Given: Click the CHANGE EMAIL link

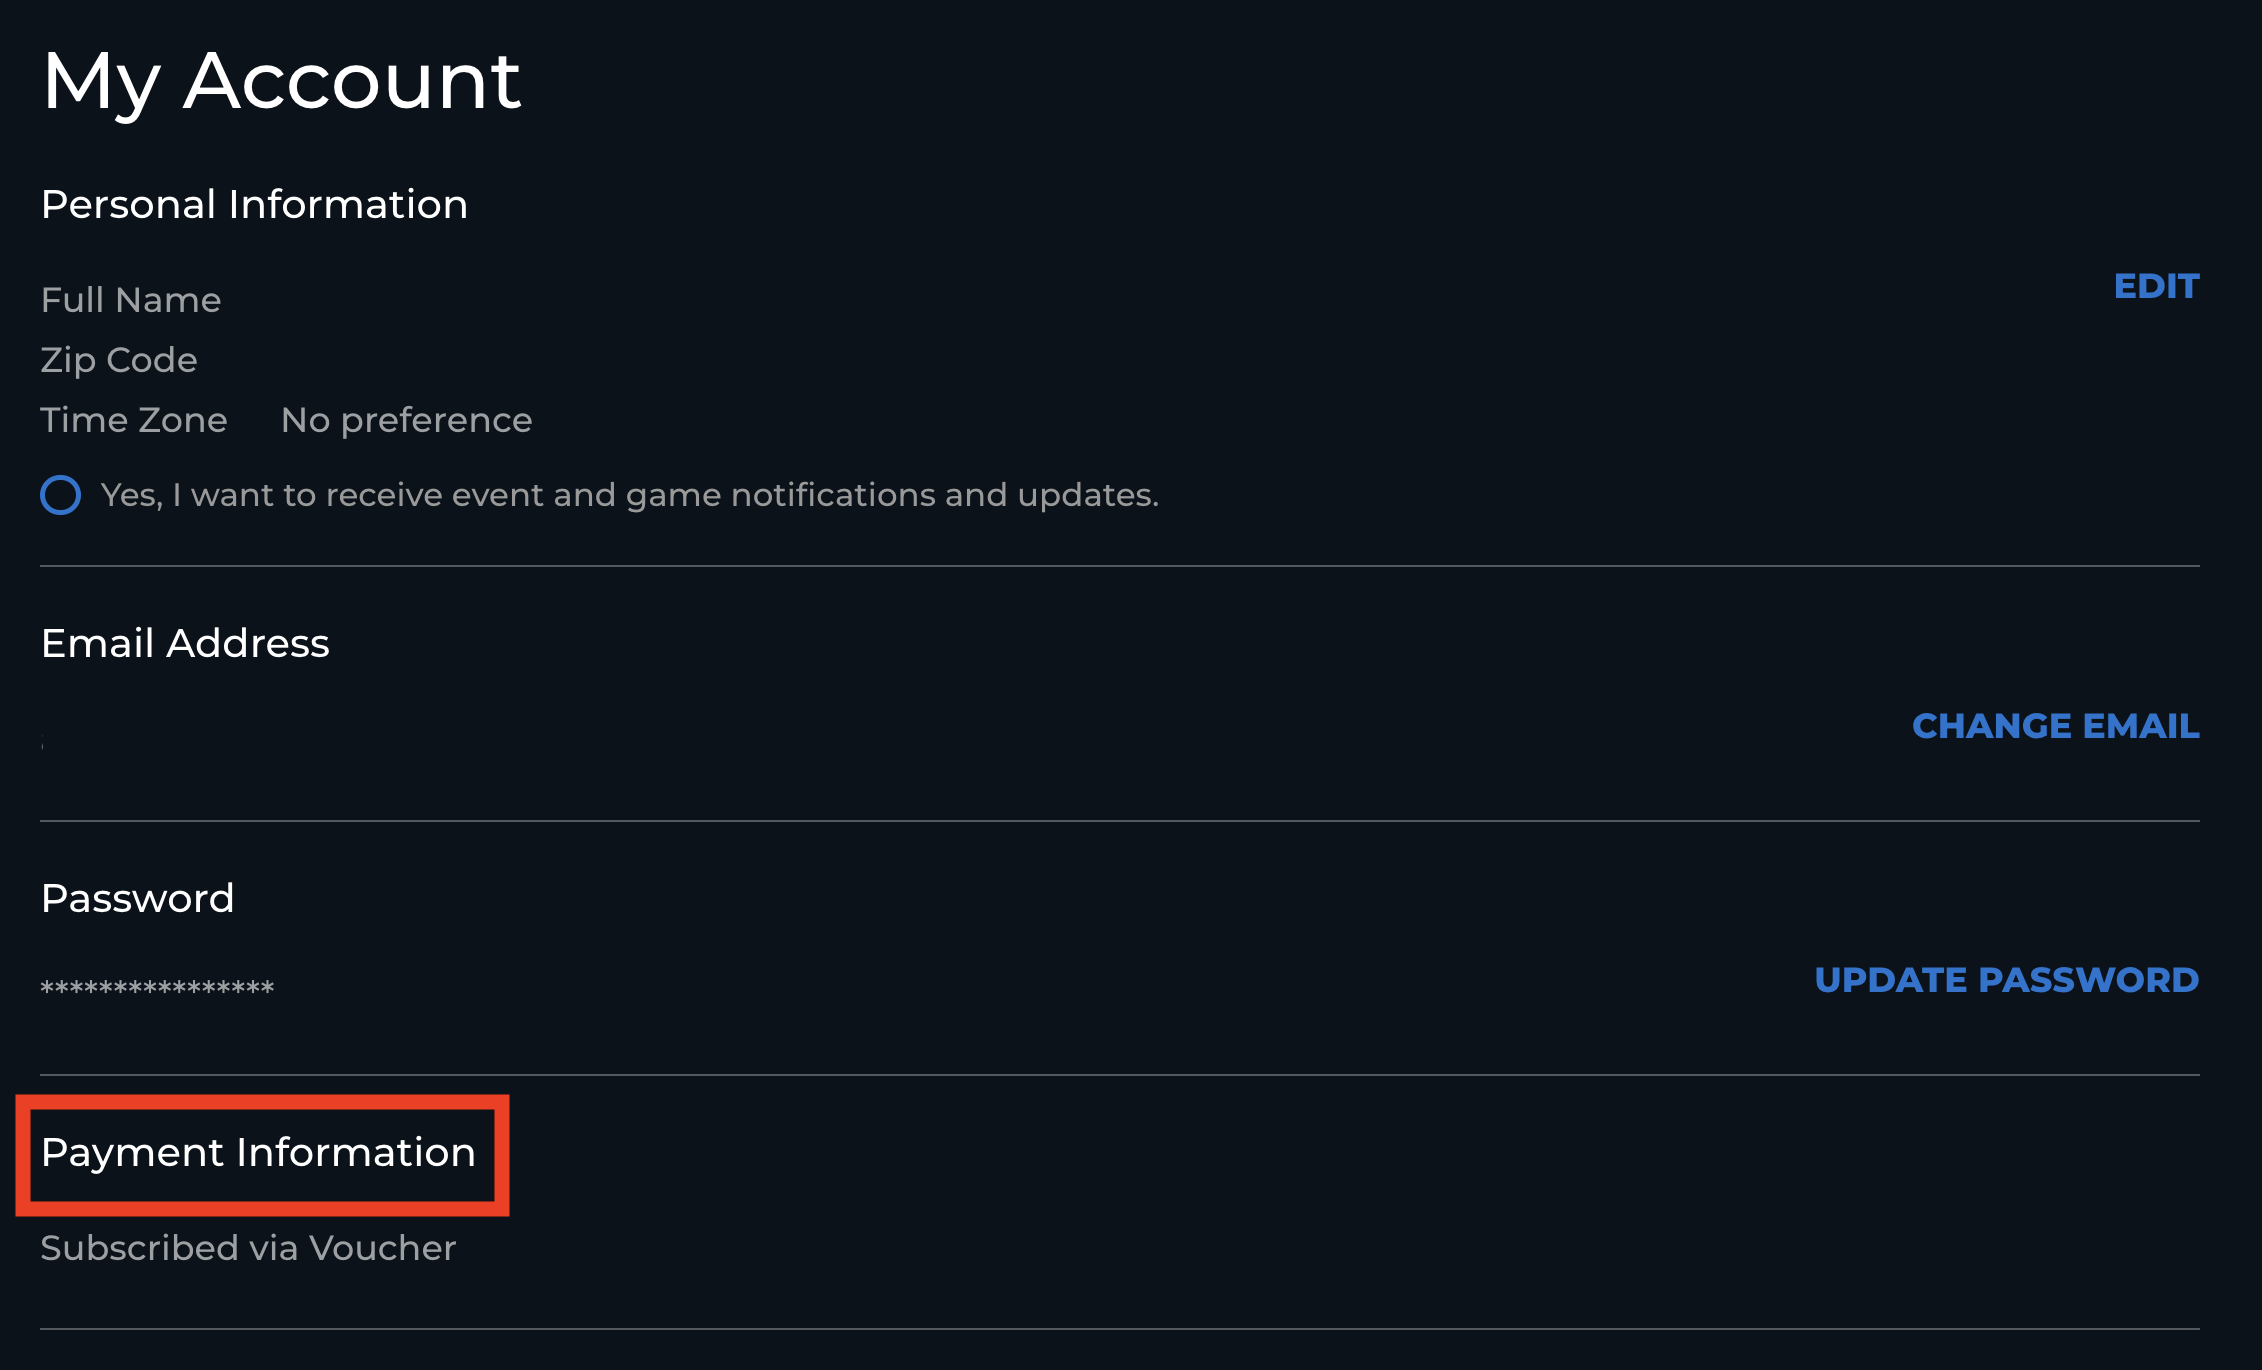Looking at the screenshot, I should click(x=2055, y=726).
